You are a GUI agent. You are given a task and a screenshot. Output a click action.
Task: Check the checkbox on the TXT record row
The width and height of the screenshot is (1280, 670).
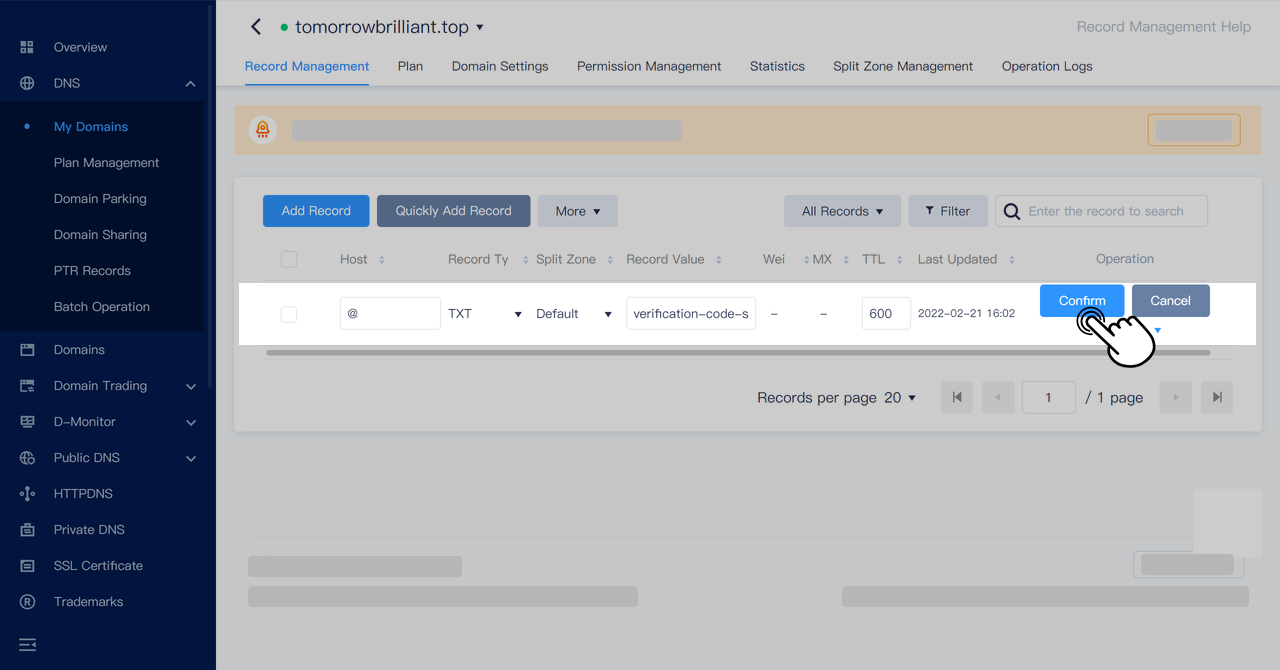[289, 313]
